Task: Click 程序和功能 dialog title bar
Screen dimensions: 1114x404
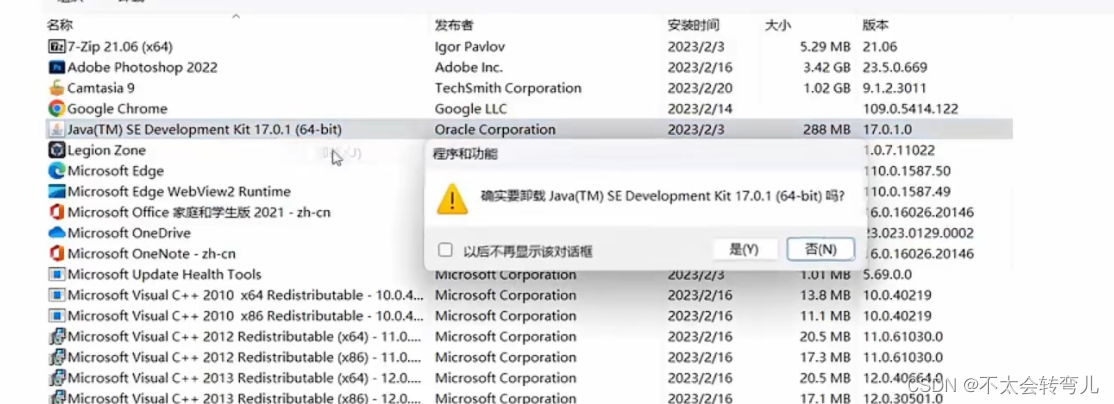Action: point(645,154)
